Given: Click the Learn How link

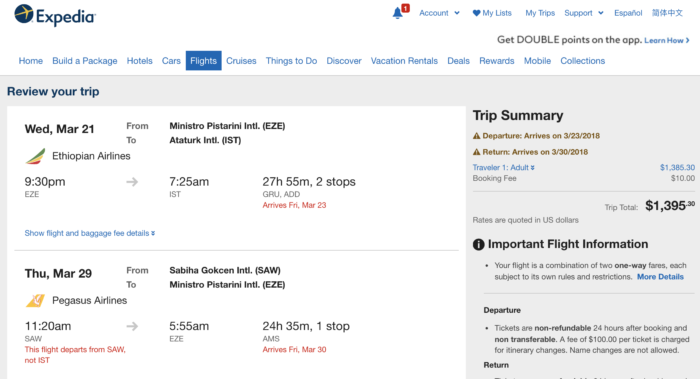Looking at the screenshot, I should pos(667,40).
